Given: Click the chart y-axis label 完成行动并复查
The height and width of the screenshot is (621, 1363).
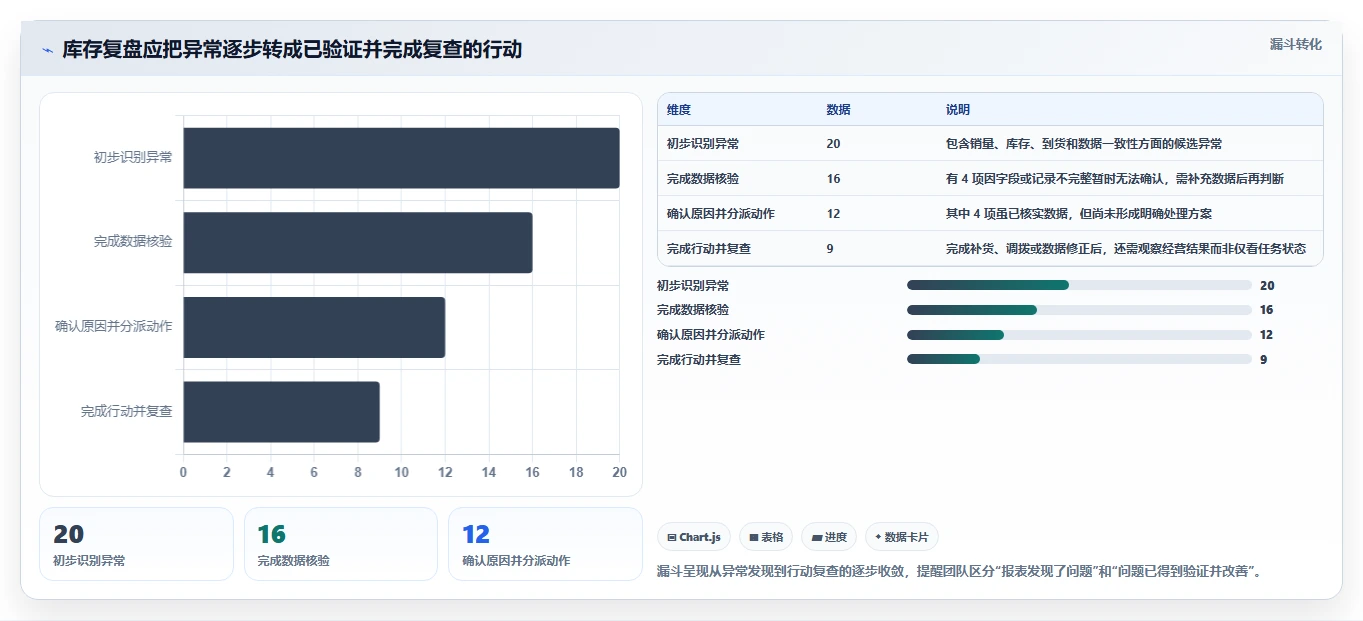Looking at the screenshot, I should [127, 412].
